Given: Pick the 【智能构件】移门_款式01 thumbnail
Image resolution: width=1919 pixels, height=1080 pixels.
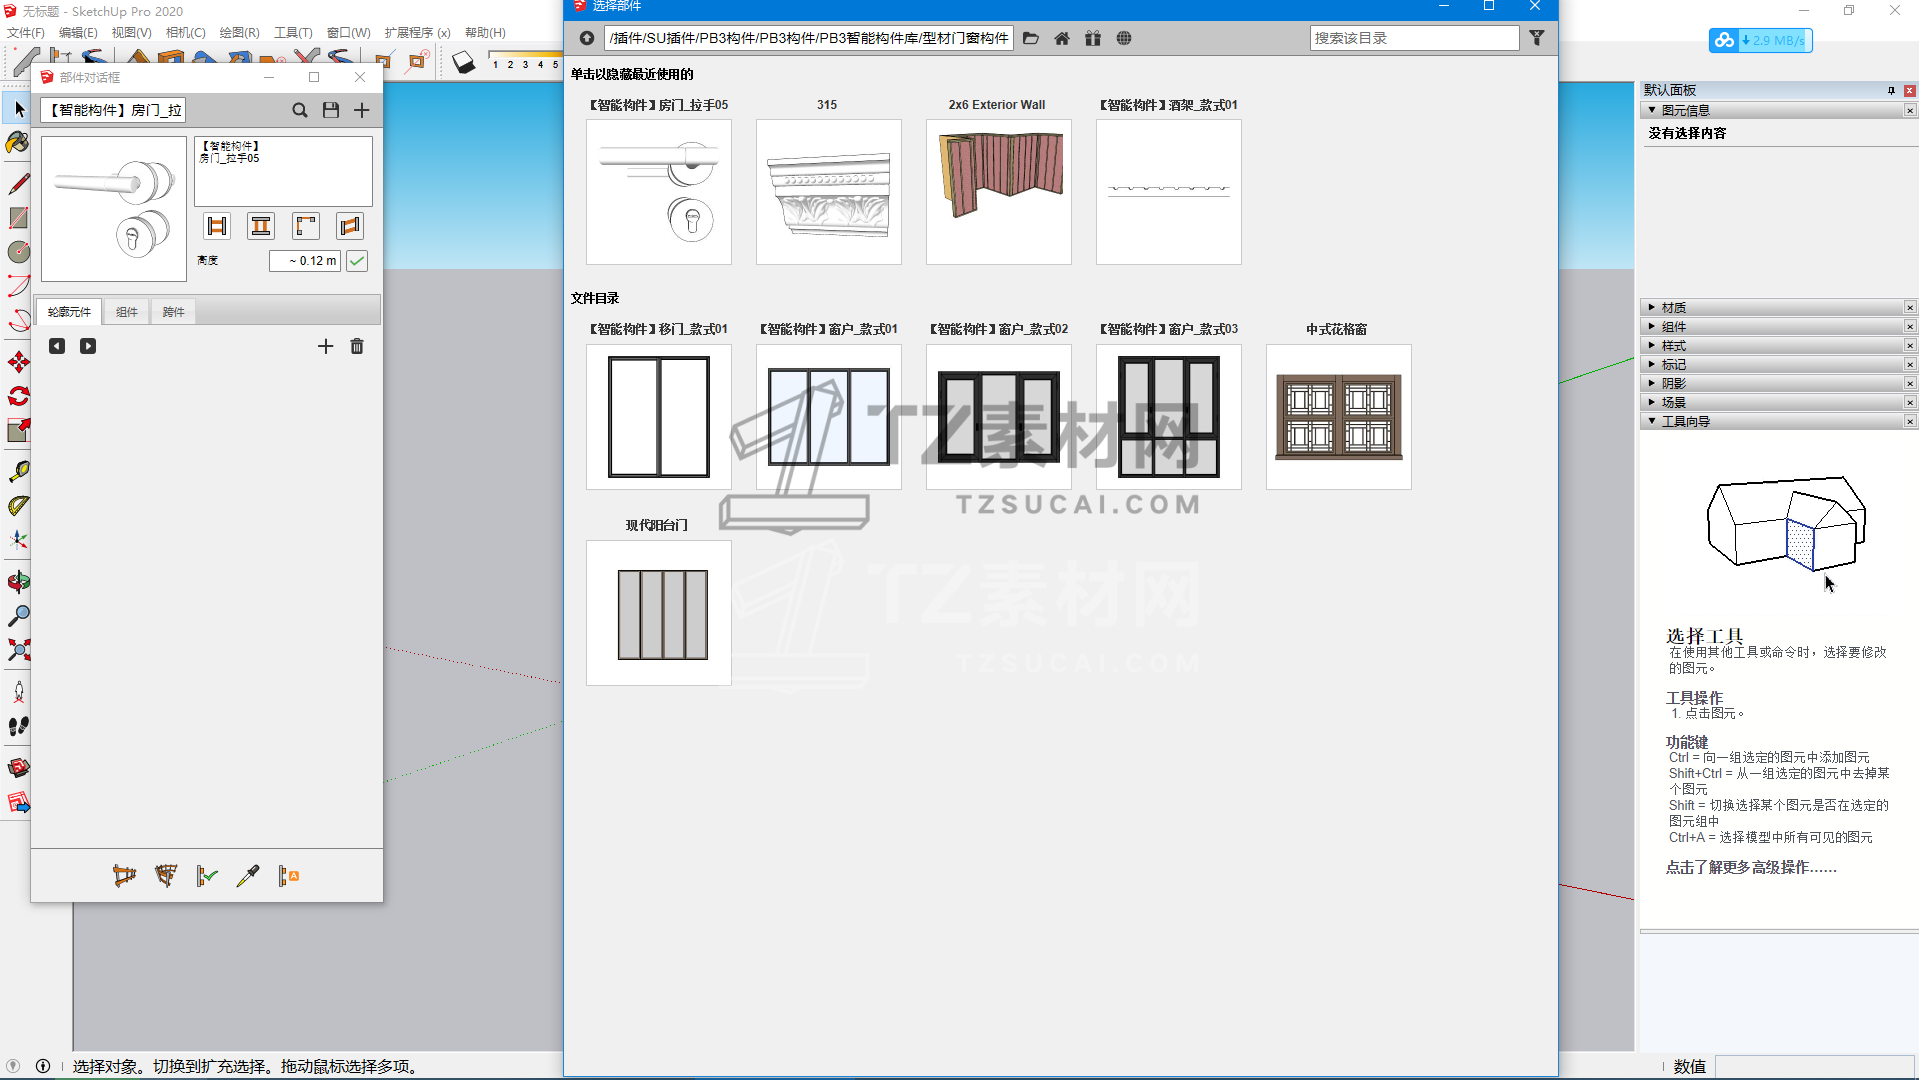Looking at the screenshot, I should click(x=658, y=417).
